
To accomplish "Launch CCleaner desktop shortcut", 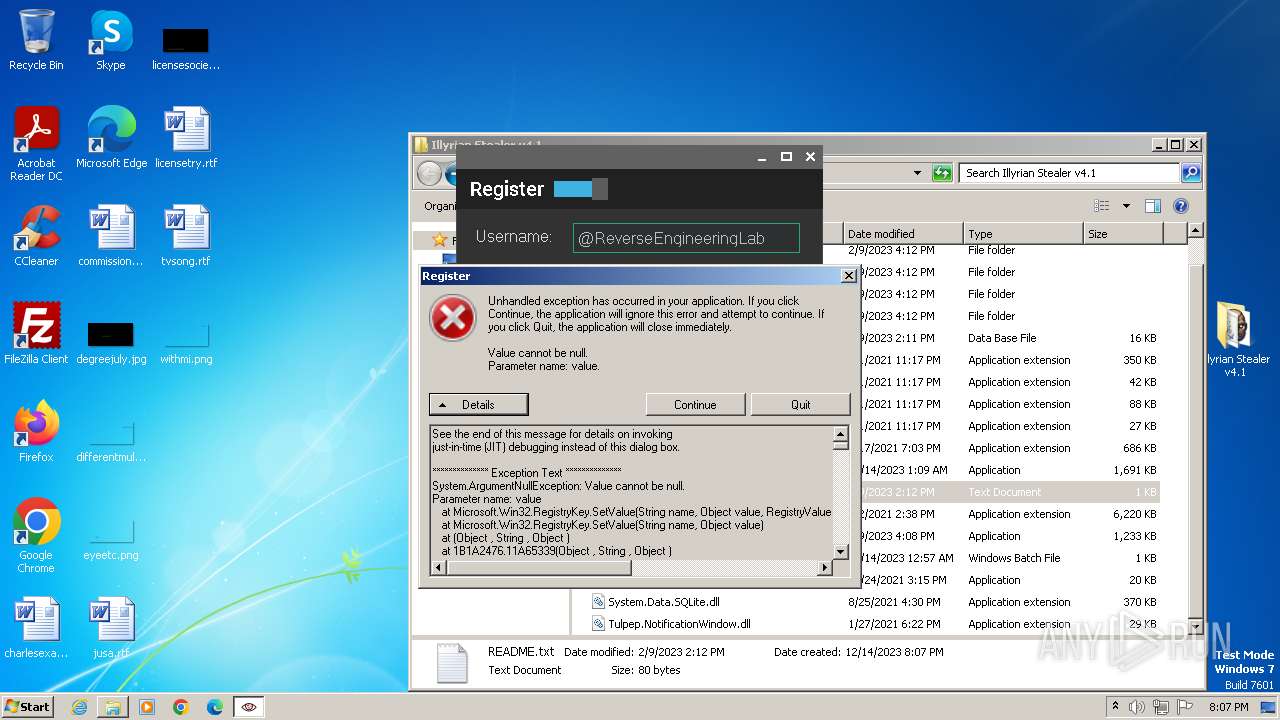I will pyautogui.click(x=36, y=235).
